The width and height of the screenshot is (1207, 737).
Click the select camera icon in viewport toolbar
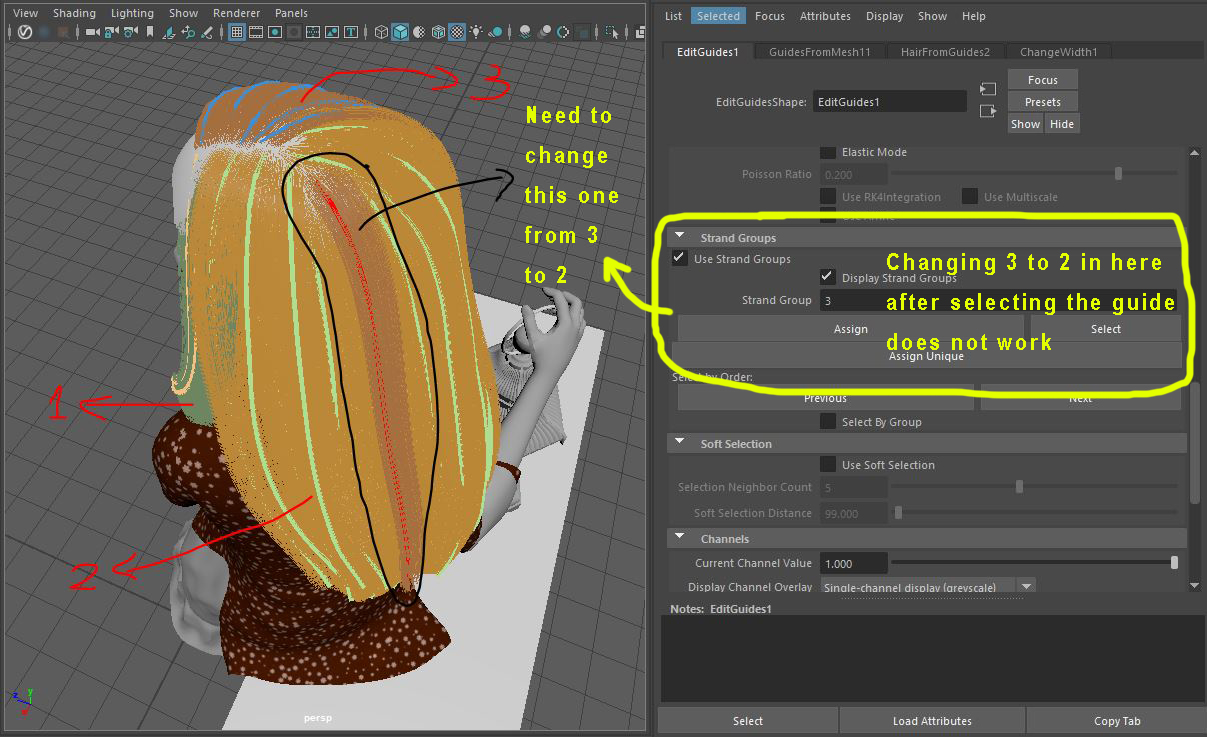tap(93, 32)
